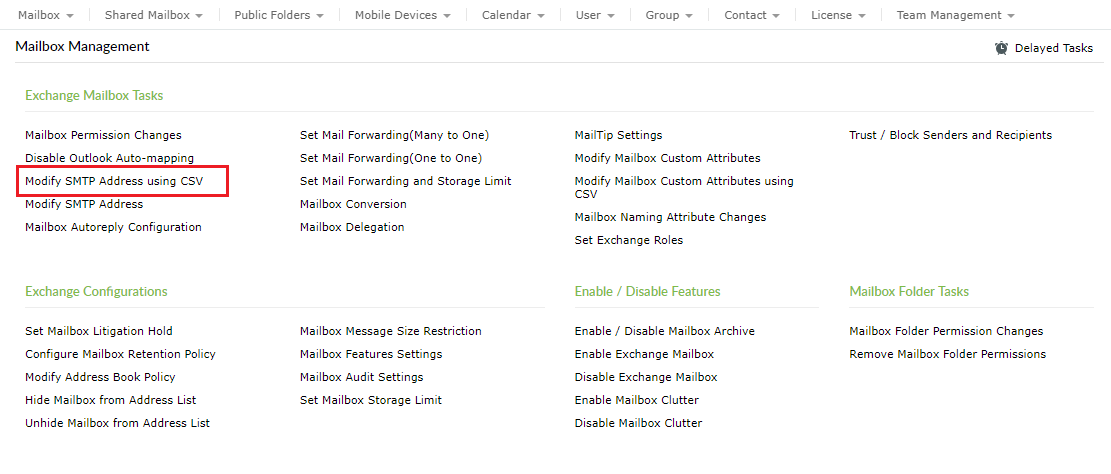Expand the Public Folders menu
Image resolution: width=1111 pixels, height=474 pixels.
coord(279,15)
